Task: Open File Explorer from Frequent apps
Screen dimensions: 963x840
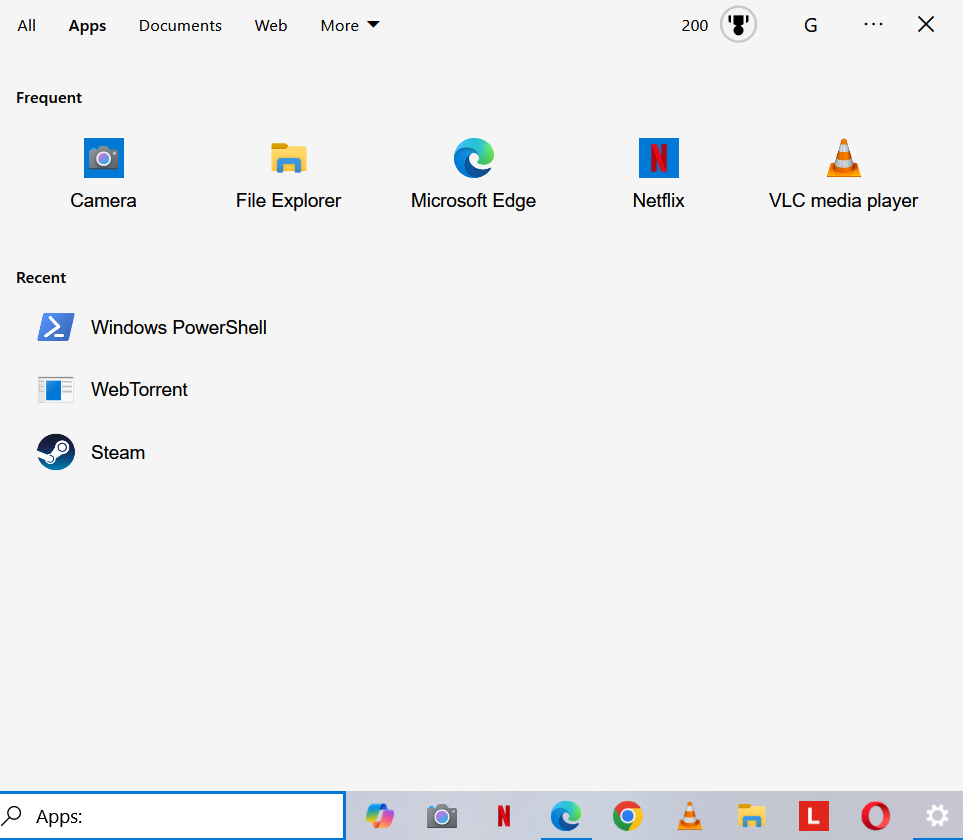Action: [x=288, y=174]
